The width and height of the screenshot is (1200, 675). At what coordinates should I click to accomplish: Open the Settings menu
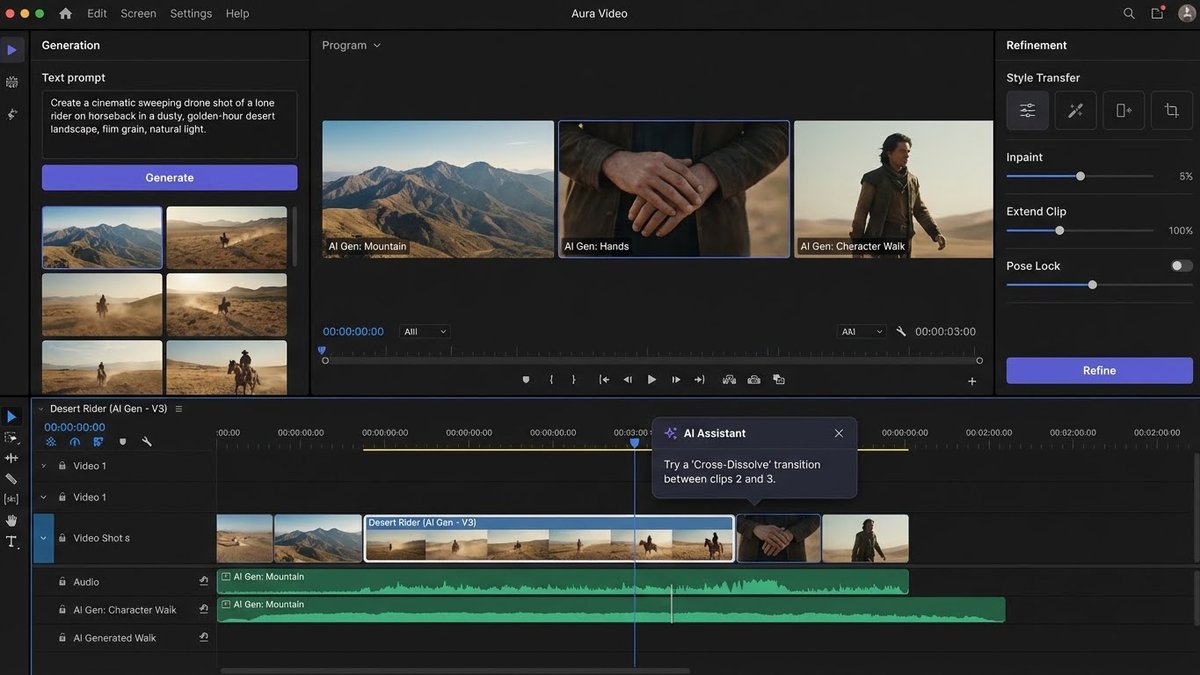190,14
